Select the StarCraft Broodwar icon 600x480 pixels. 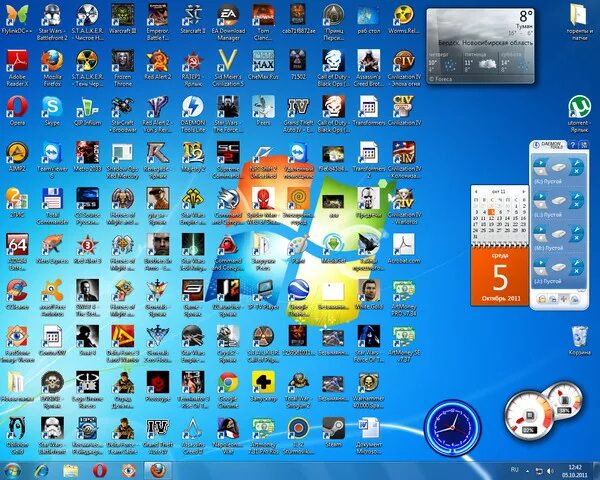tap(122, 114)
